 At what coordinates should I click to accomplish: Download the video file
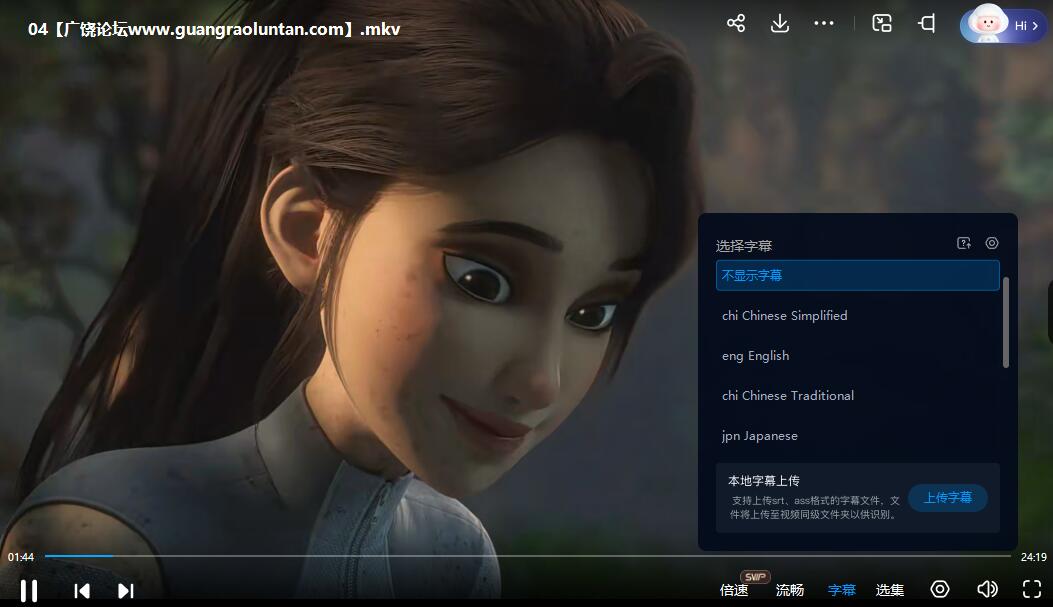[780, 24]
